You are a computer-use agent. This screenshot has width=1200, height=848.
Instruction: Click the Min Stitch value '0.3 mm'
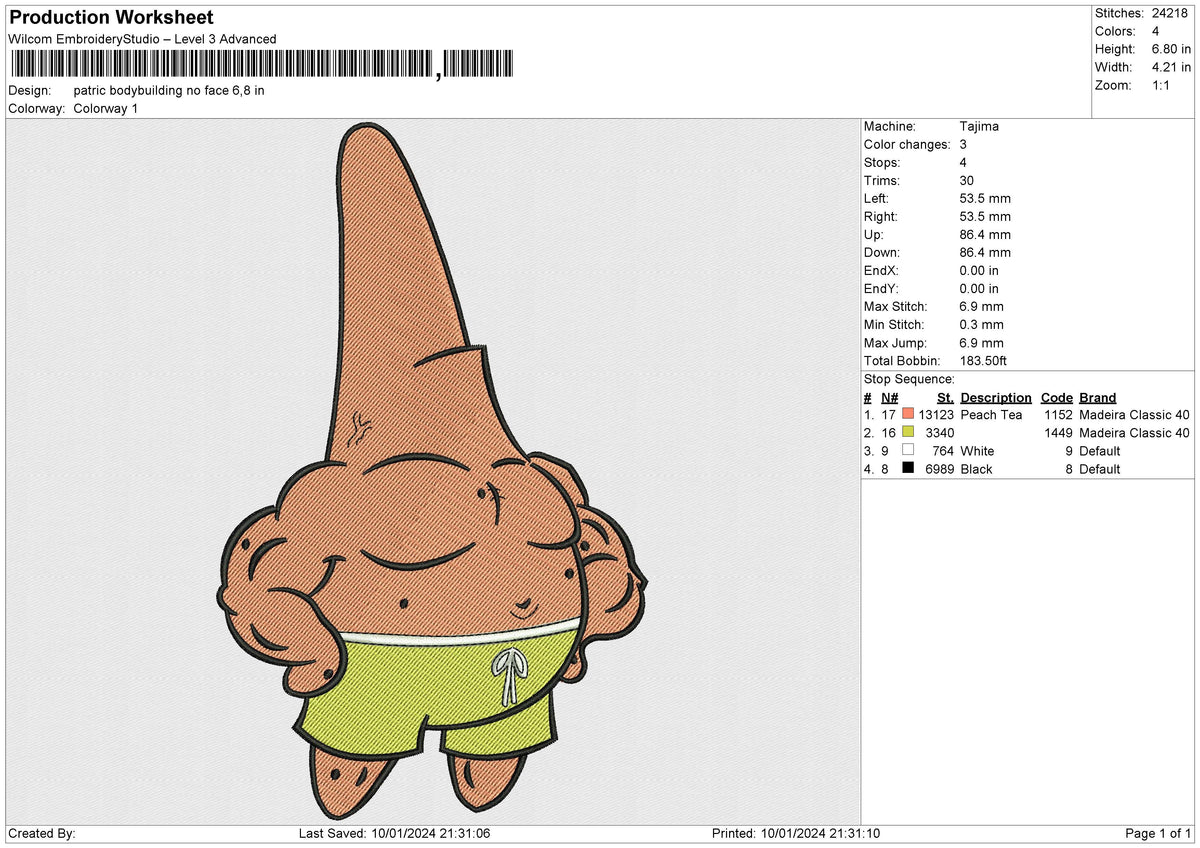[x=981, y=324]
